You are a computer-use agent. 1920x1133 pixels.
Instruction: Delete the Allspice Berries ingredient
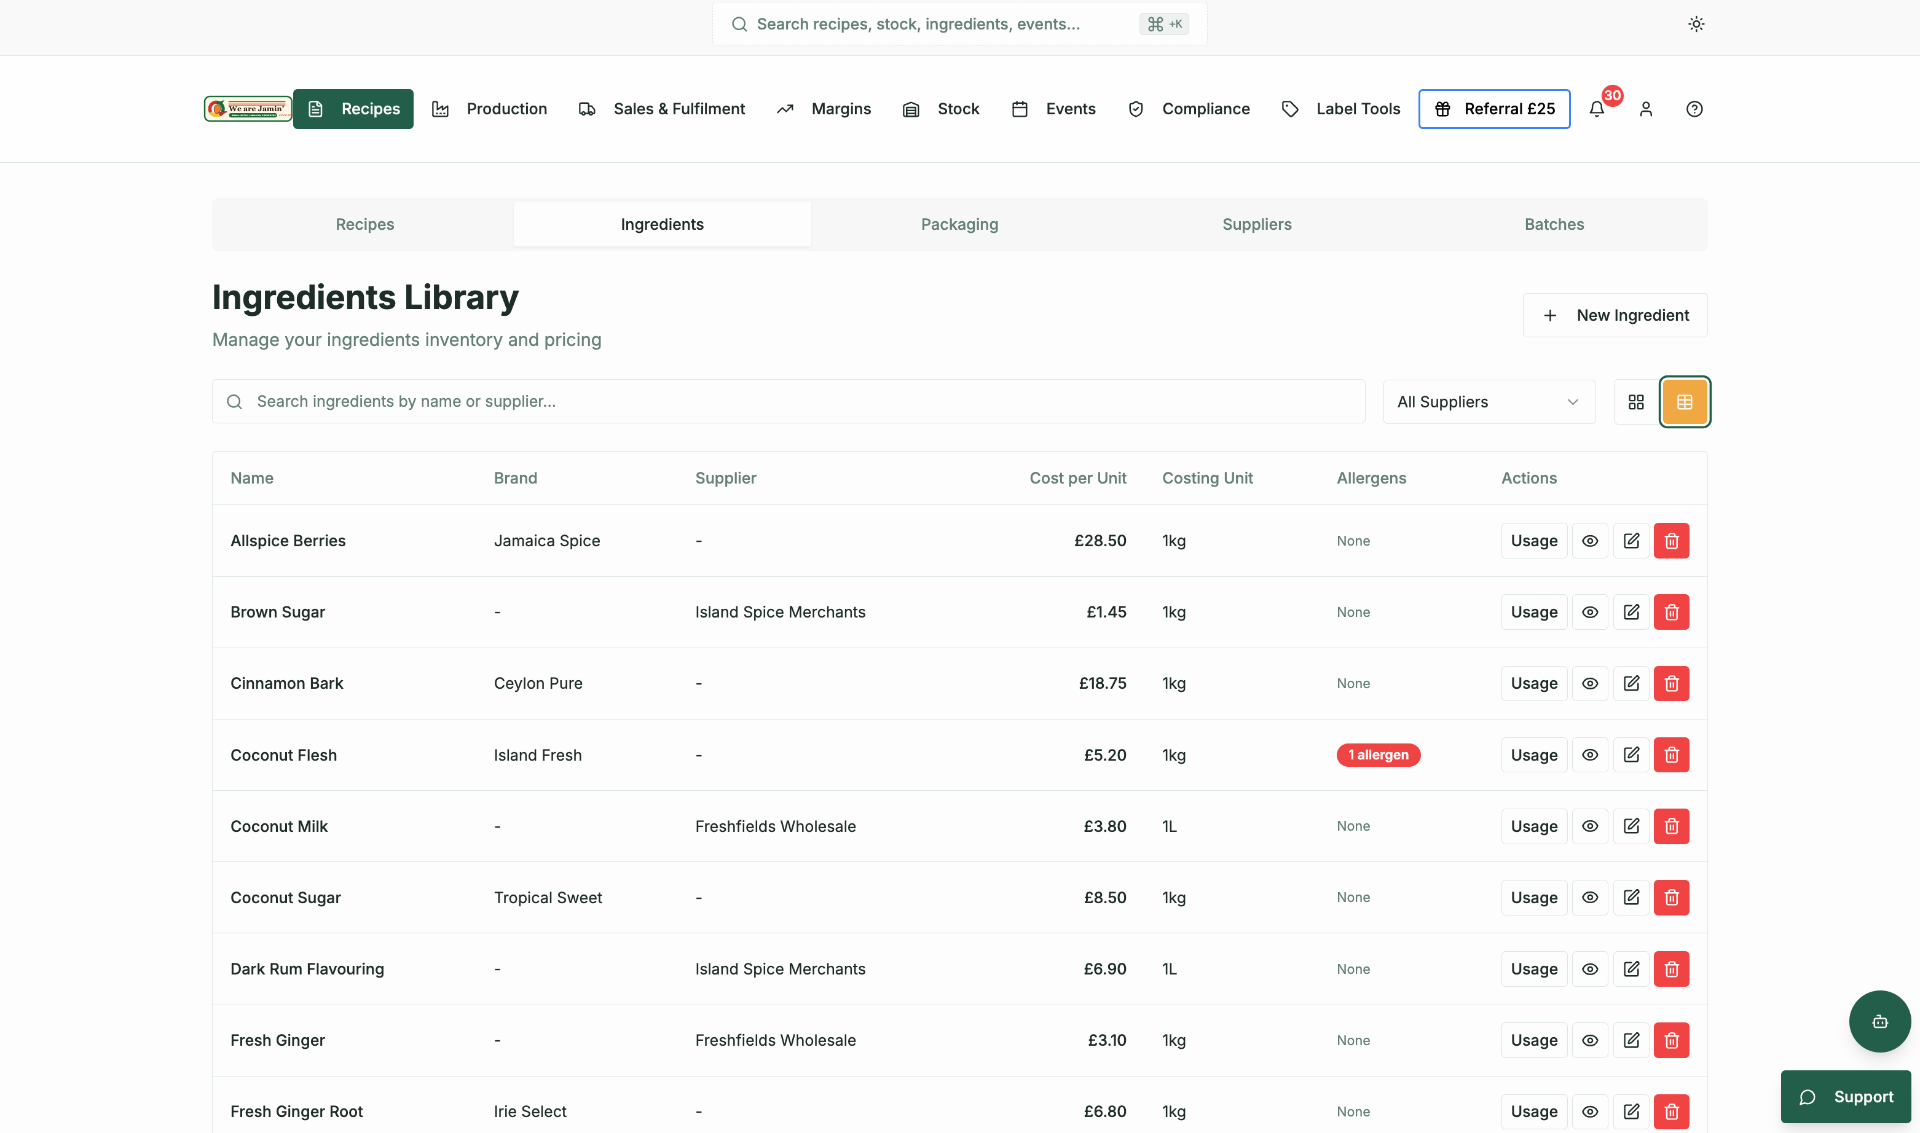(1671, 541)
